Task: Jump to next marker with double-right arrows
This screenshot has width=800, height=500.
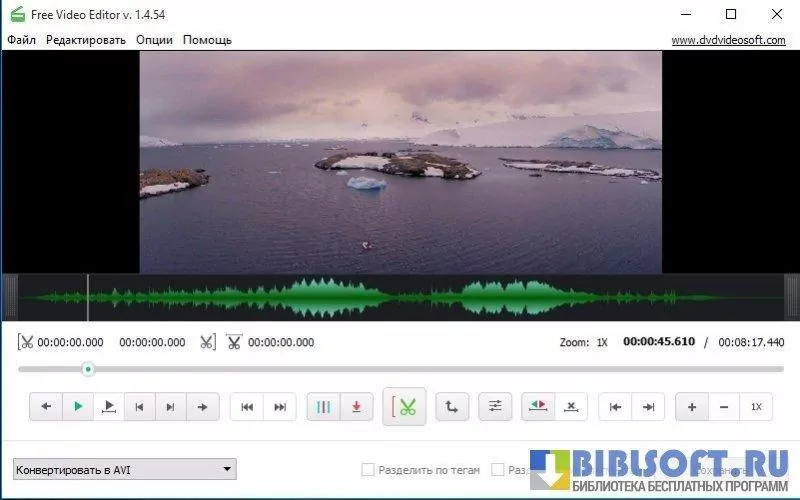Action: tap(280, 407)
